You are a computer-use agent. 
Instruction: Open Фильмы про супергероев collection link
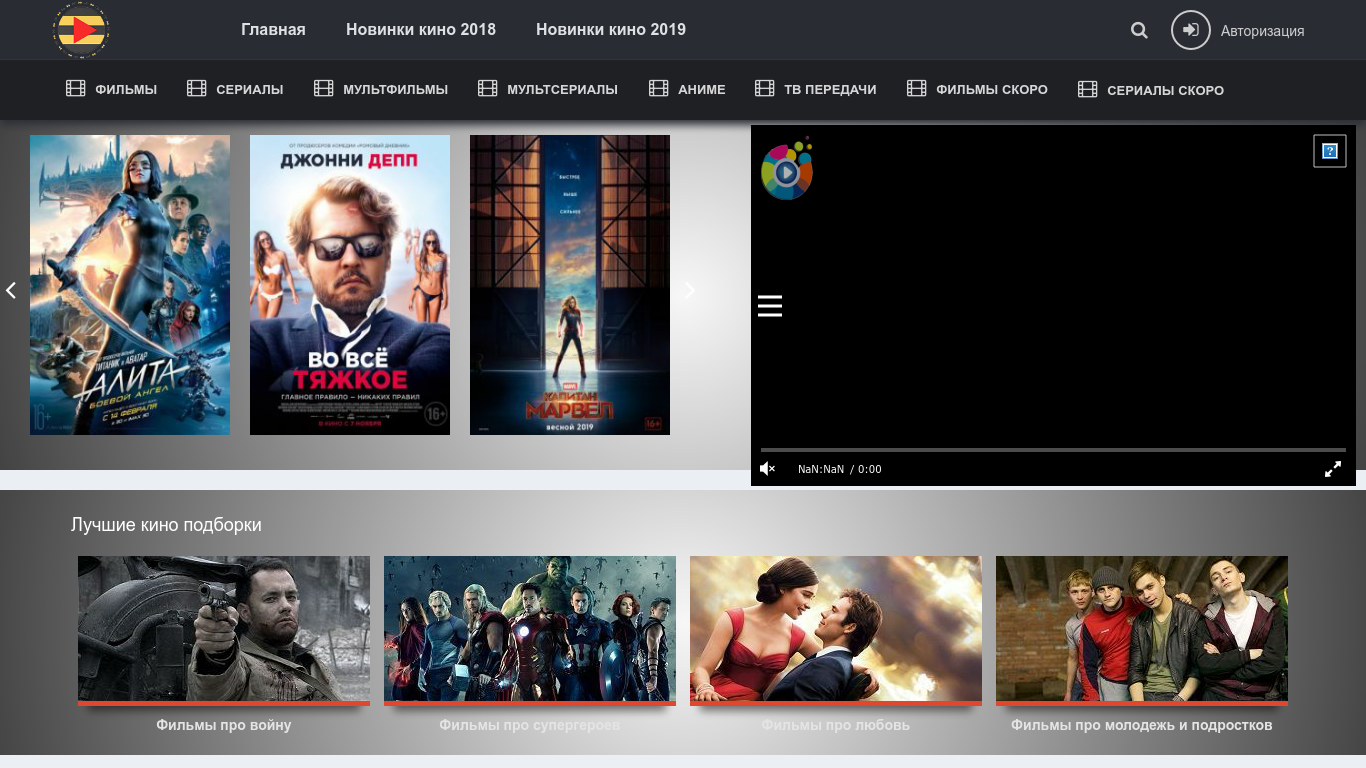530,725
